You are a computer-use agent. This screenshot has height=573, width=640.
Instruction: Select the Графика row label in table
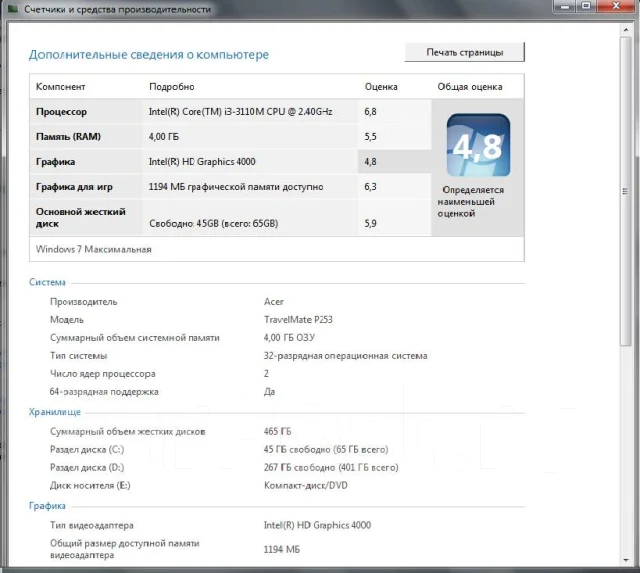(56, 162)
